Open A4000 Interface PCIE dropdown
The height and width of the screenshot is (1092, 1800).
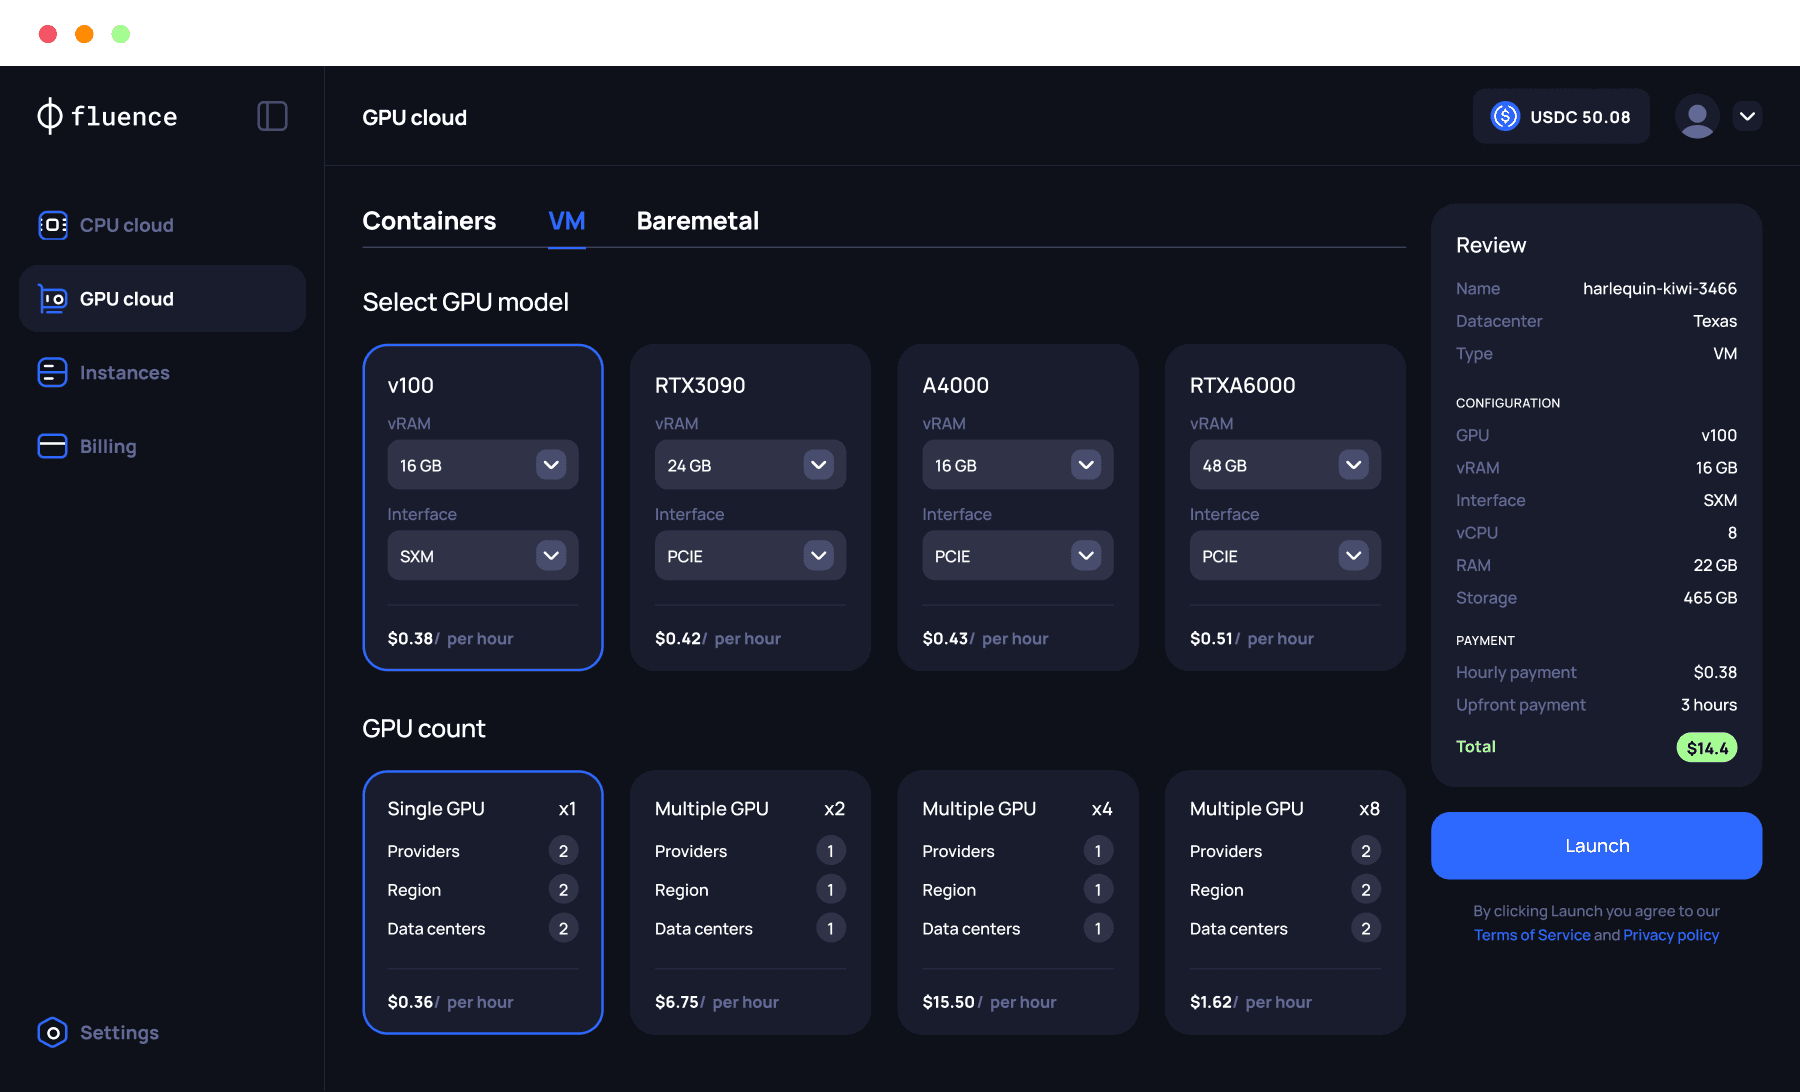coord(1018,556)
